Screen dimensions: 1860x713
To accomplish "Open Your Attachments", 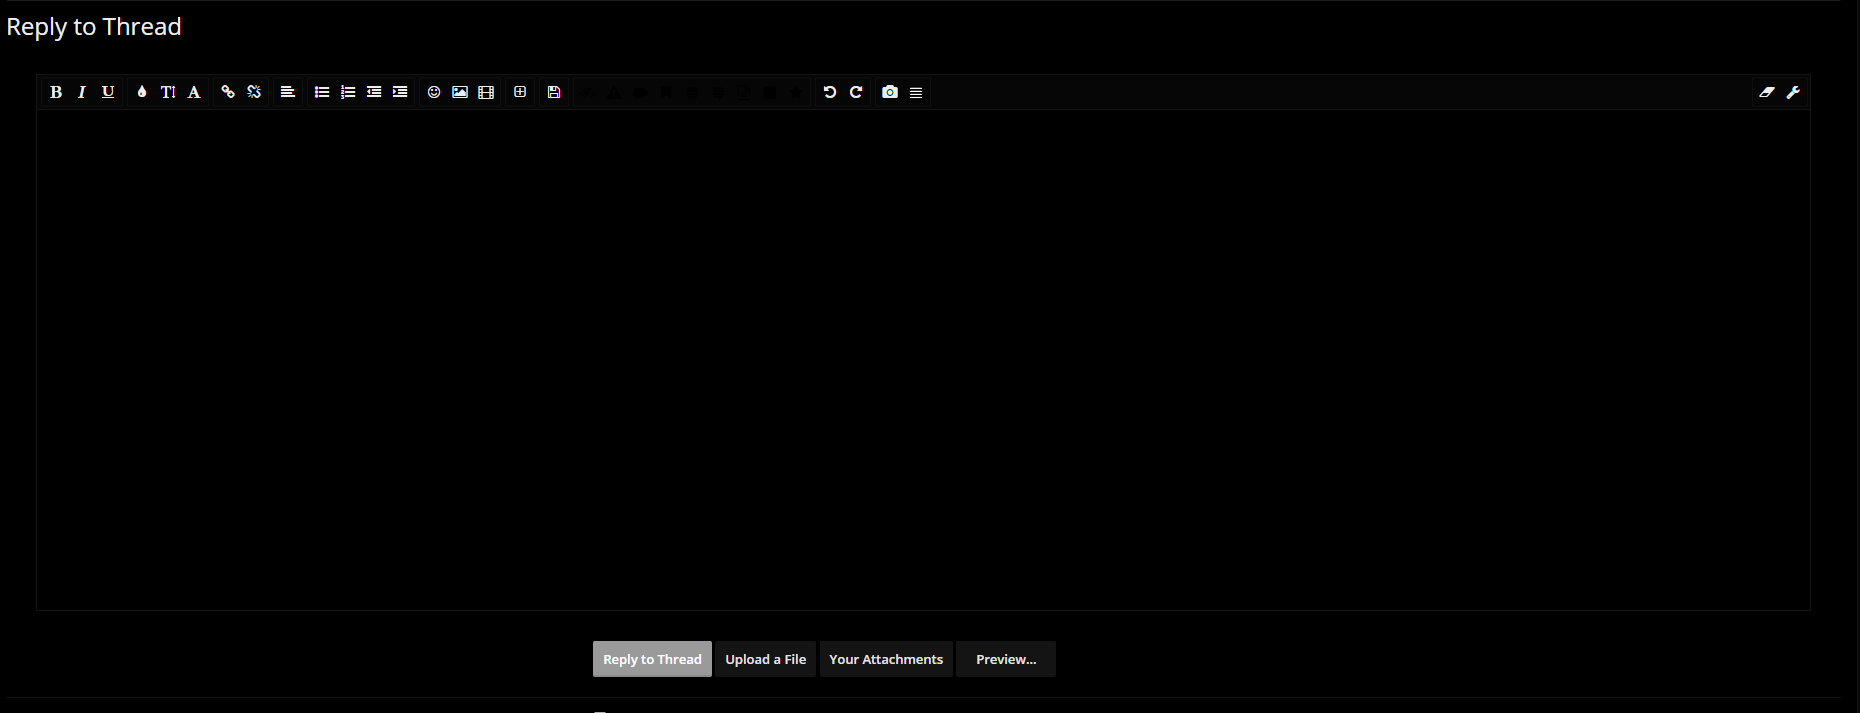I will 886,659.
